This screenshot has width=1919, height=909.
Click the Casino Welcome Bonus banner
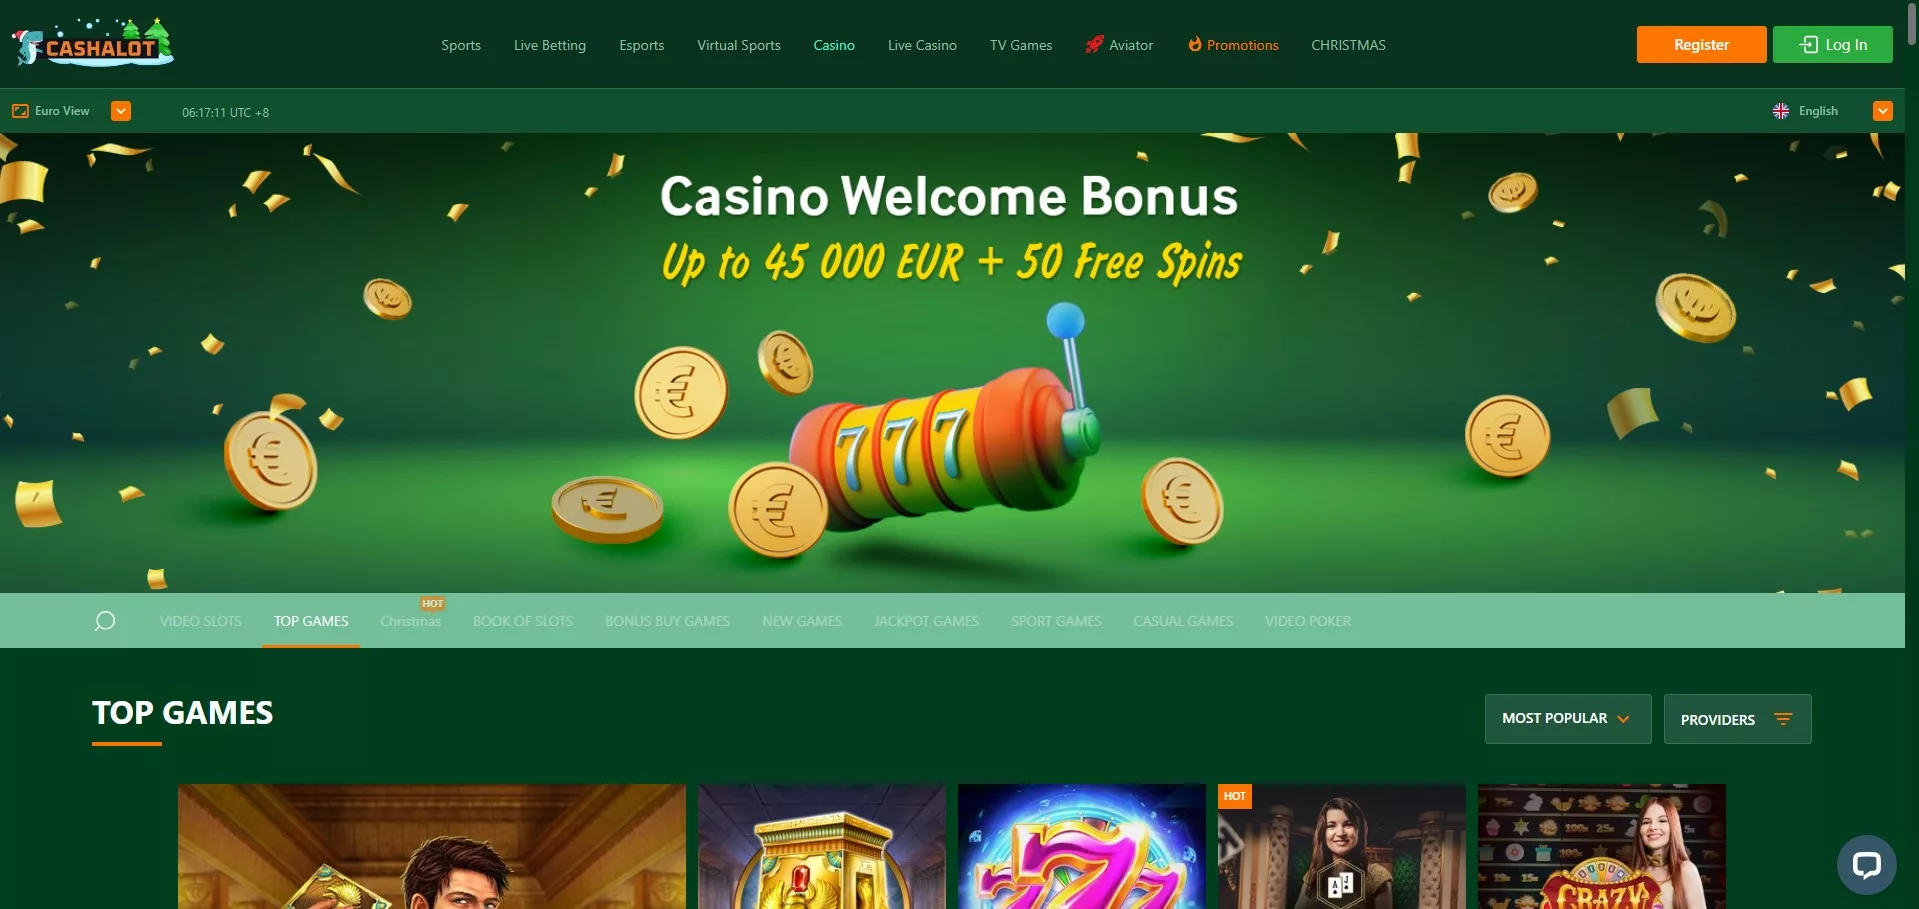click(x=952, y=362)
